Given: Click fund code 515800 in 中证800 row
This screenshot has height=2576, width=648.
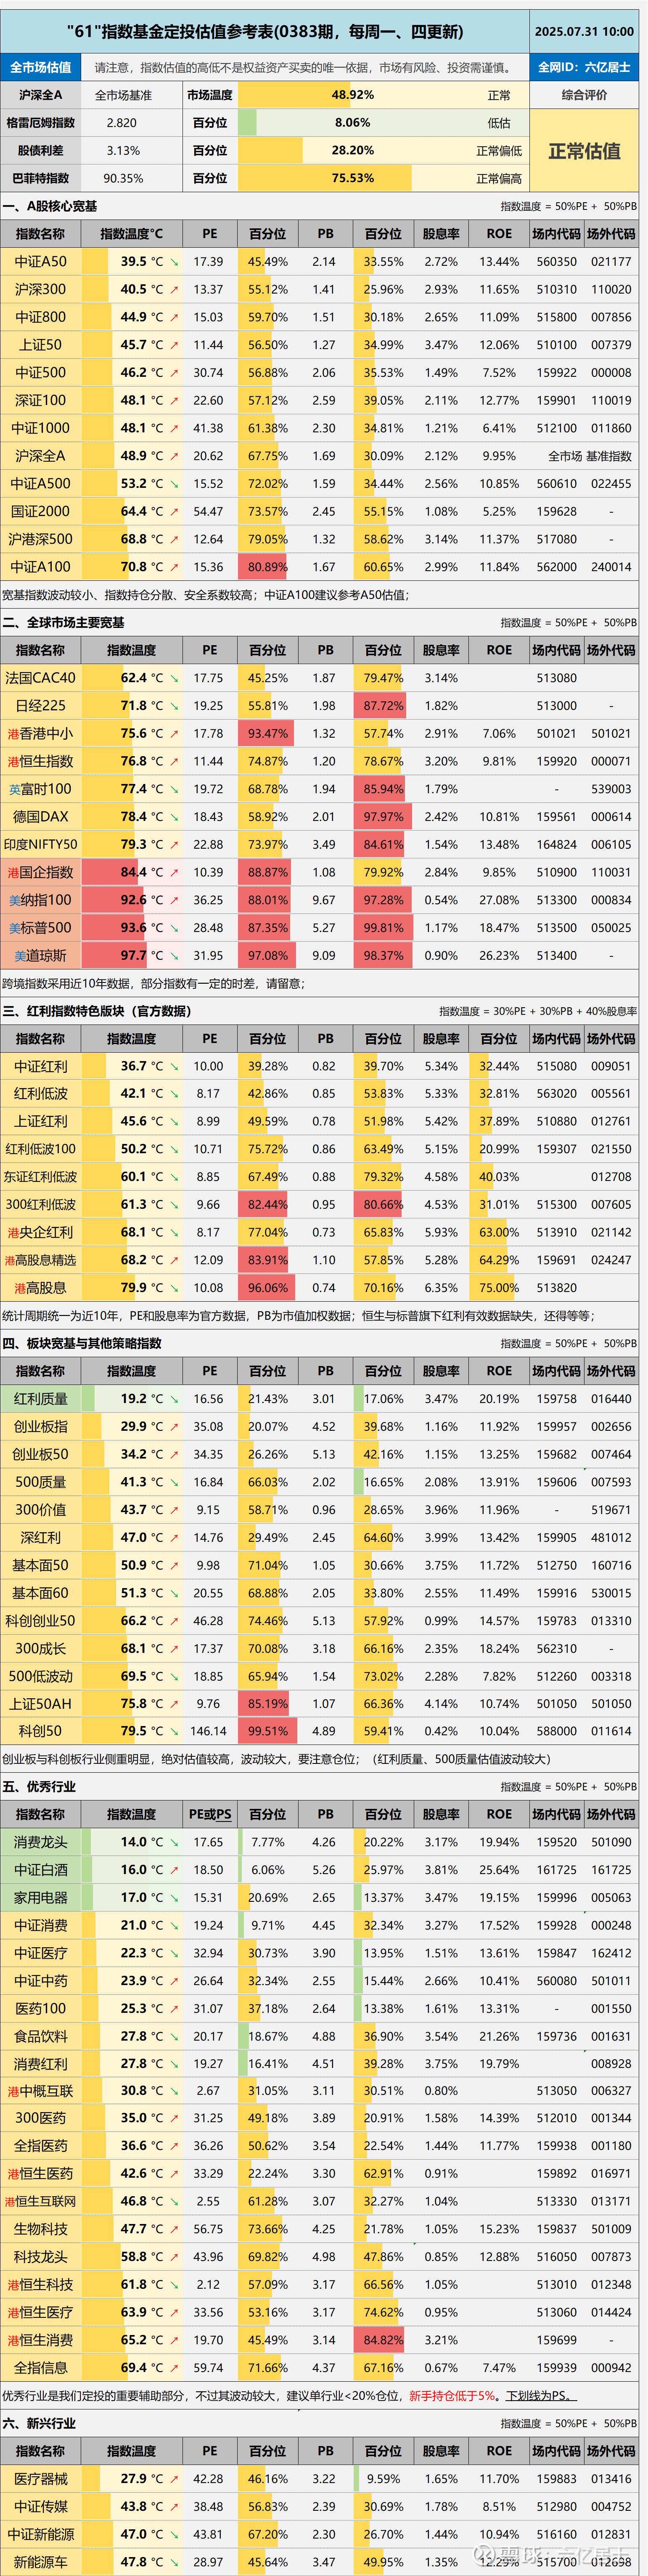Looking at the screenshot, I should click(x=556, y=318).
